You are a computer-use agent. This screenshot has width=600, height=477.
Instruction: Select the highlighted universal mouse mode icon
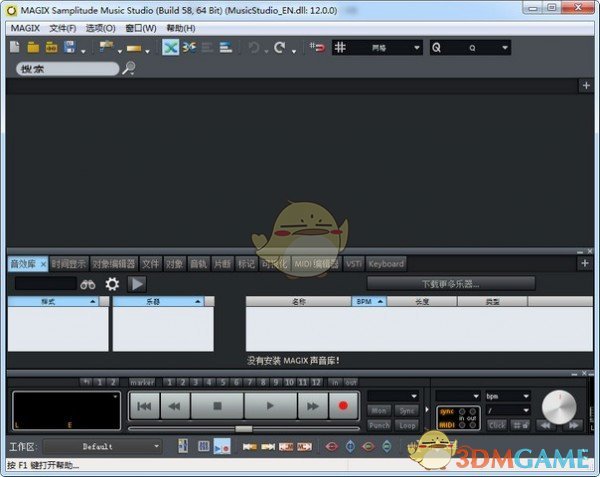click(170, 47)
